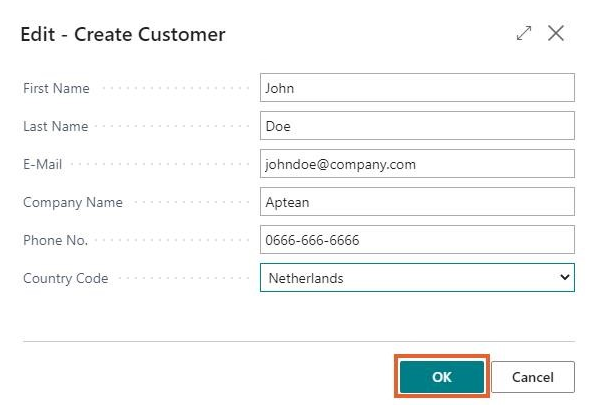Edit the Company Name field showing Aptean
This screenshot has height=420, width=608.
coord(417,202)
